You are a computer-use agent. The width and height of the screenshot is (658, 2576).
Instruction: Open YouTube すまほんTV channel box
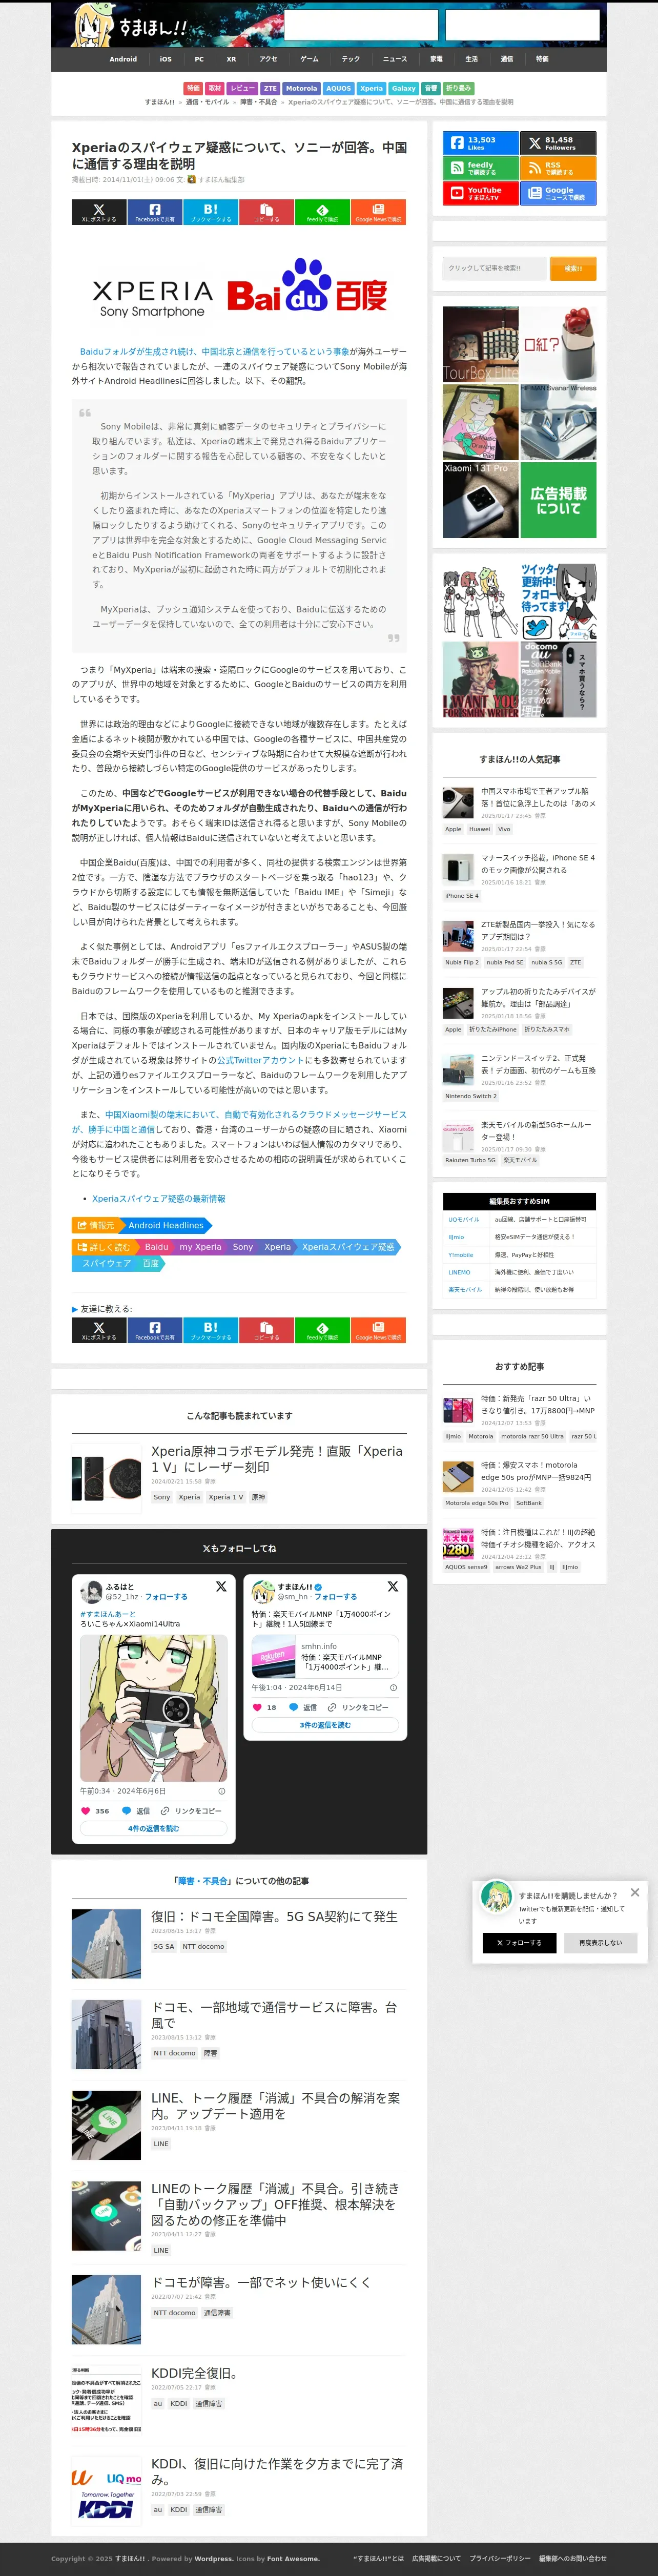481,193
